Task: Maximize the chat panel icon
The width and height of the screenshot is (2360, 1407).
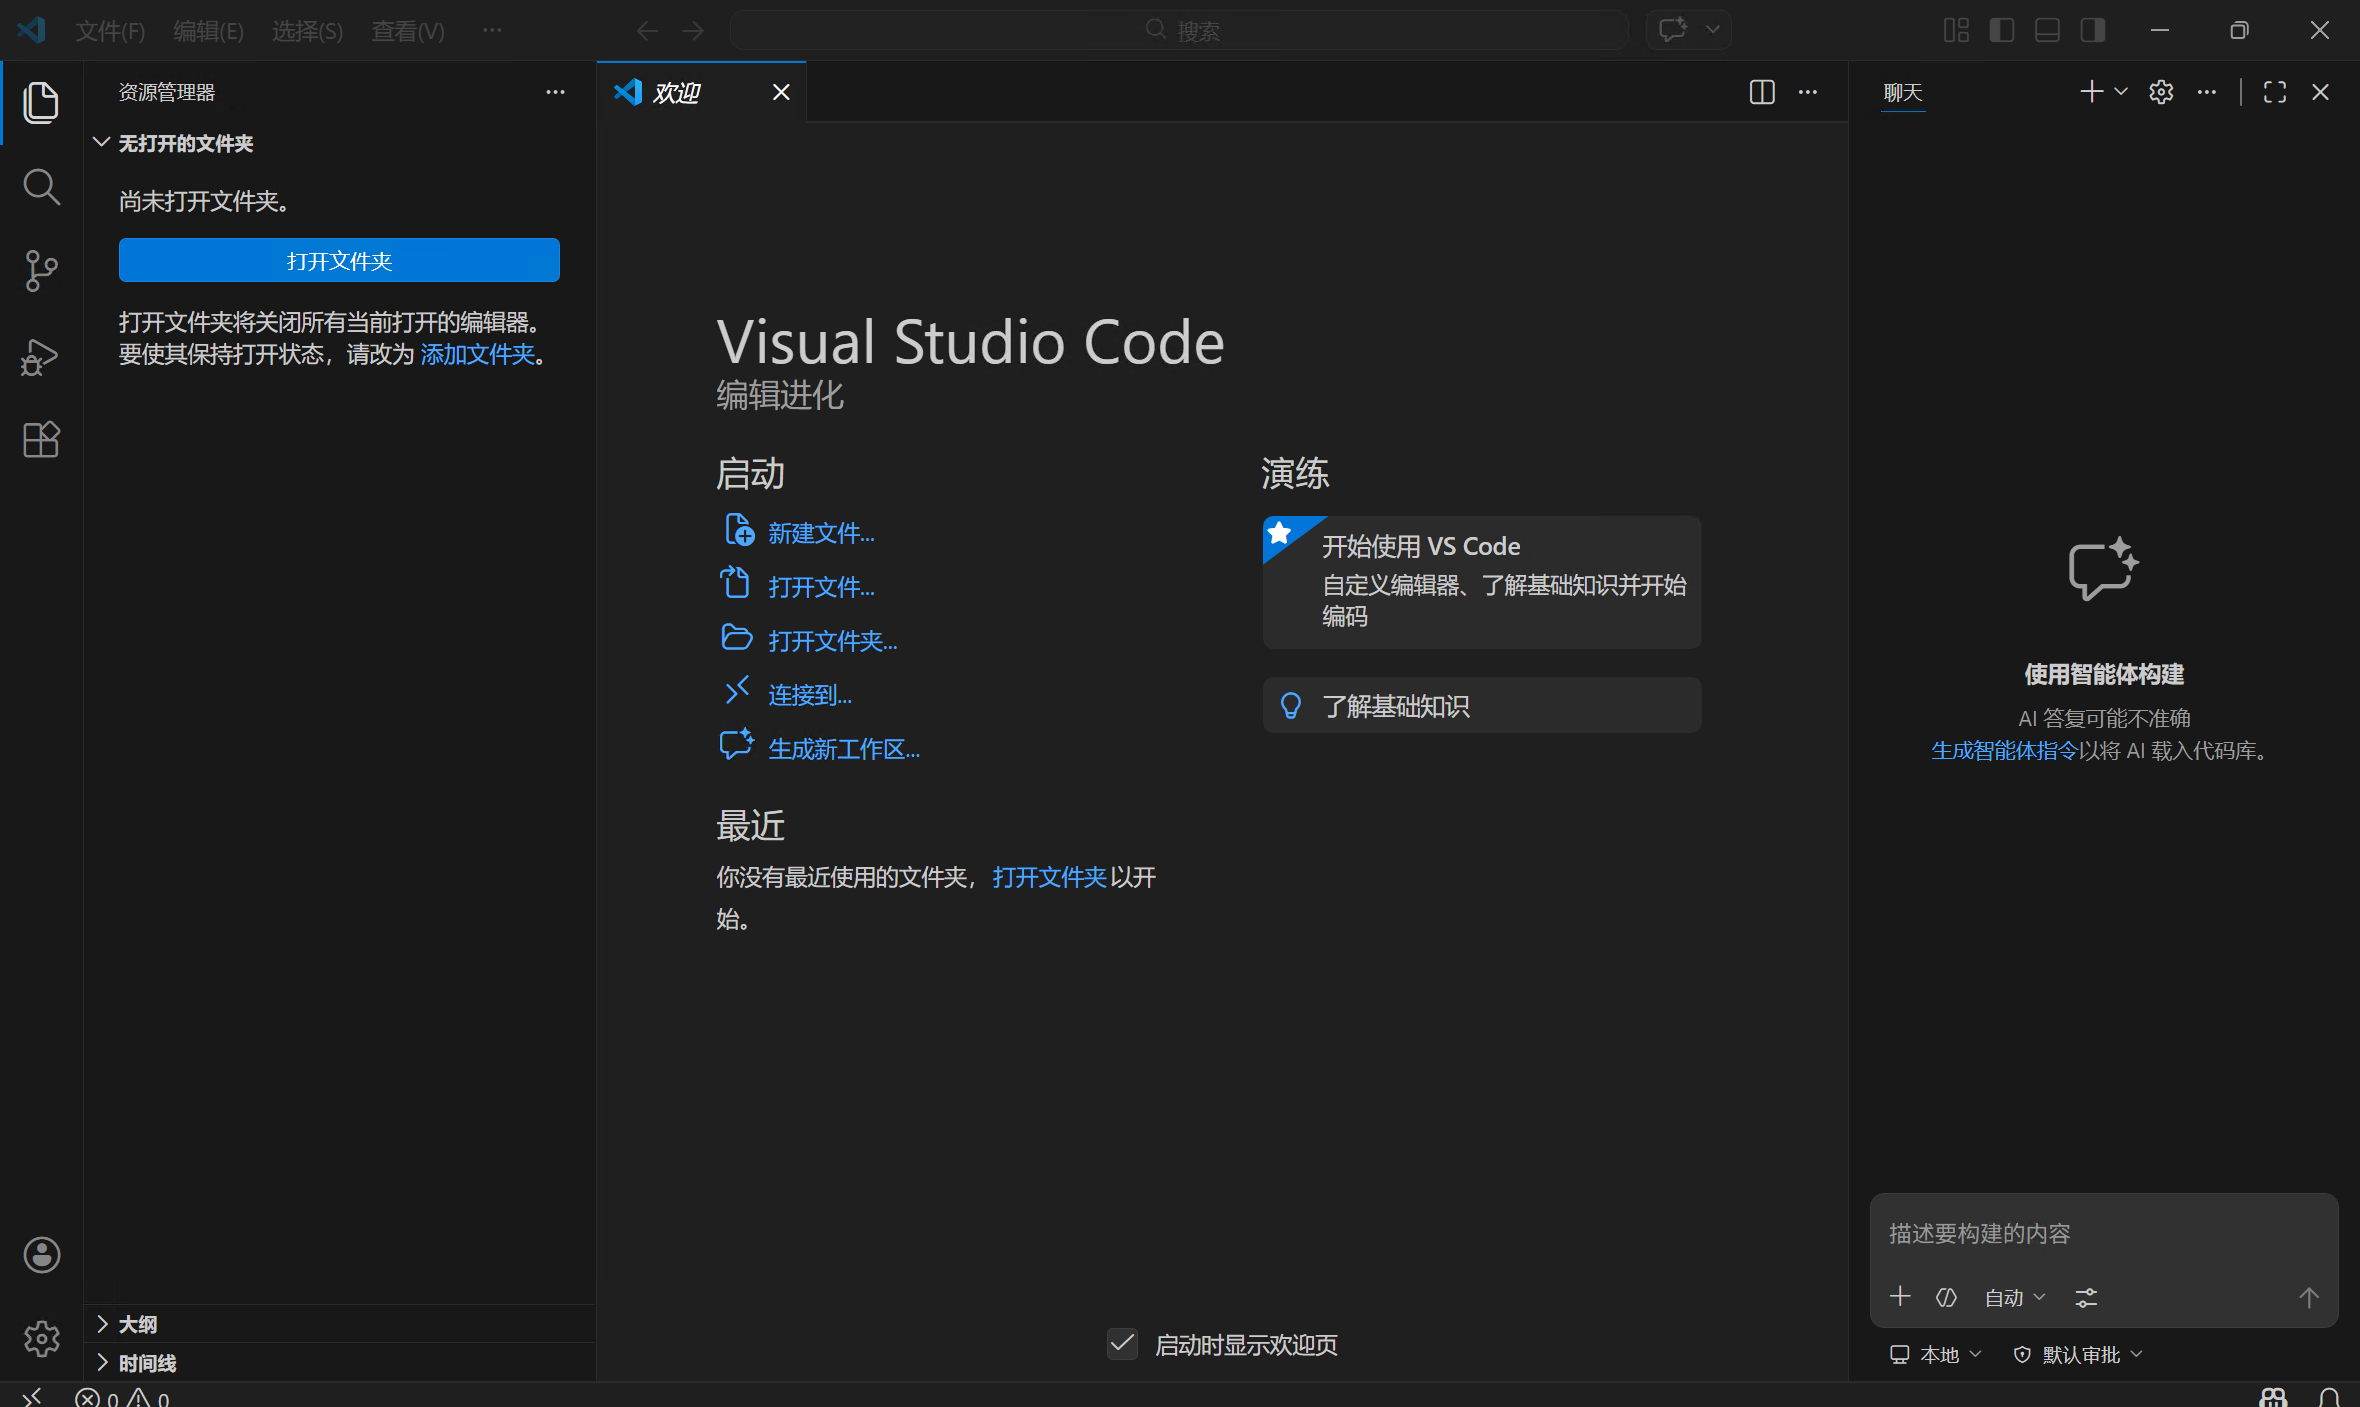Action: pos(2275,92)
